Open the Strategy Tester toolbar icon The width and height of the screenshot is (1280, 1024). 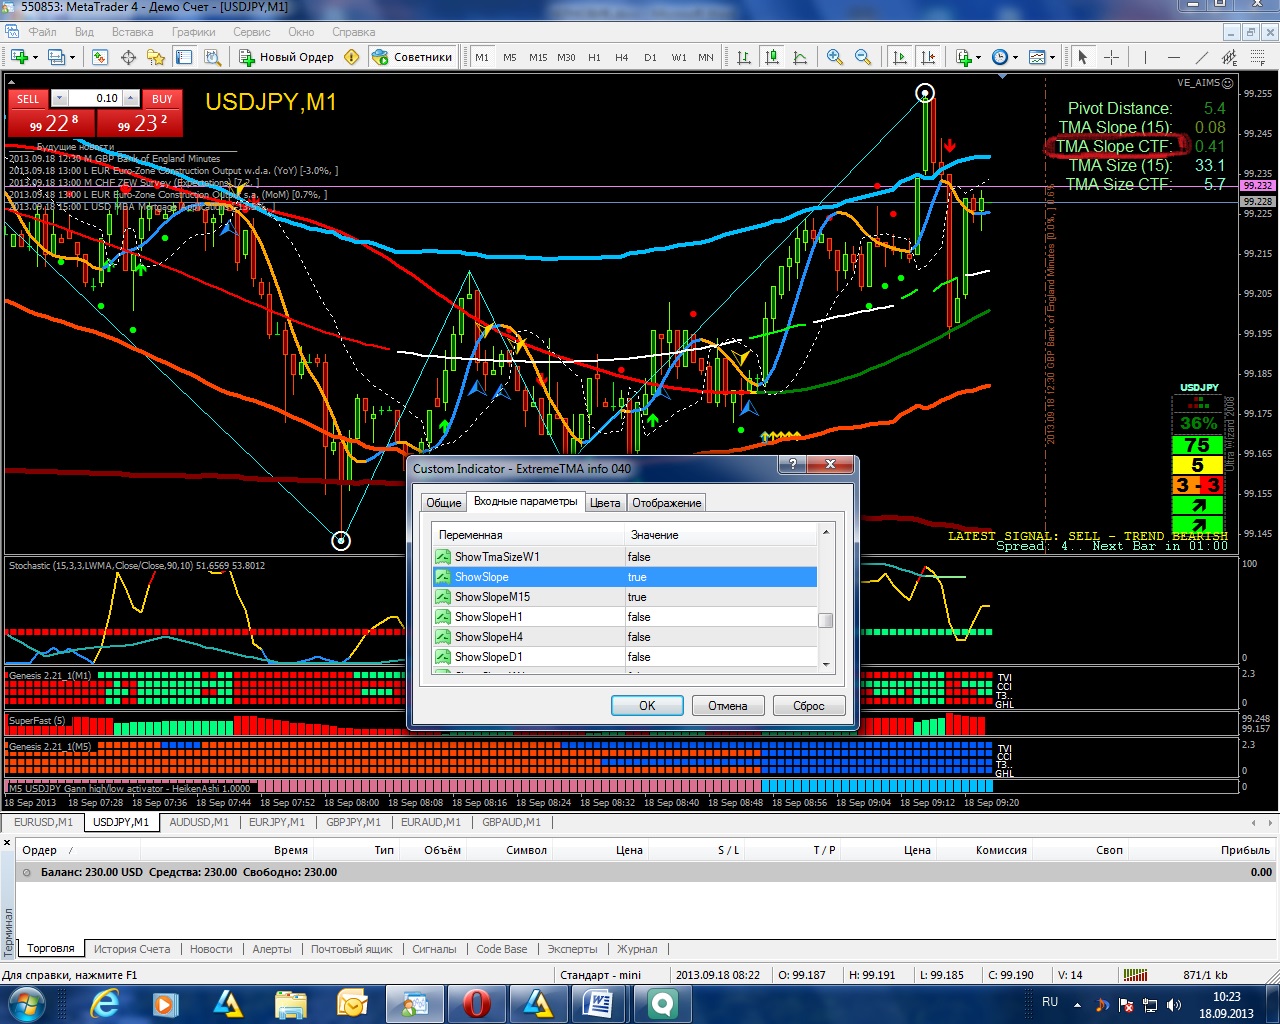212,57
